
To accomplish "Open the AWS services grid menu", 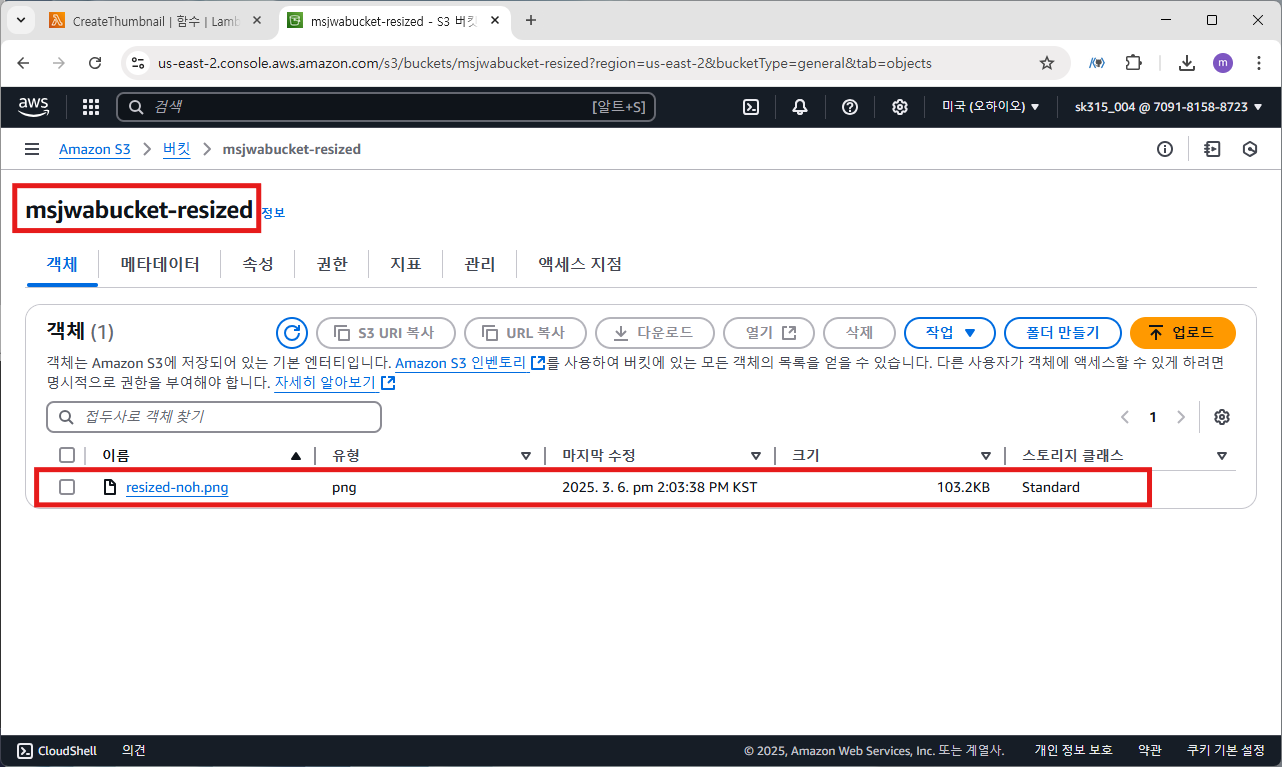I will [x=91, y=107].
